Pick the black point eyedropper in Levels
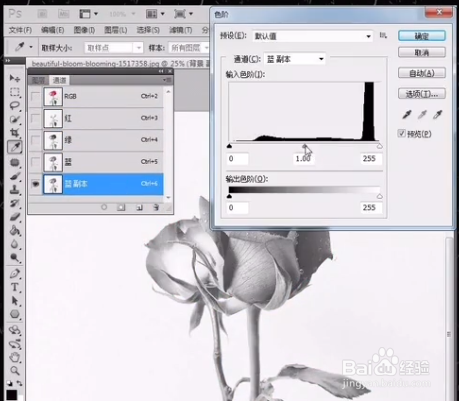The image size is (459, 401). click(x=407, y=115)
